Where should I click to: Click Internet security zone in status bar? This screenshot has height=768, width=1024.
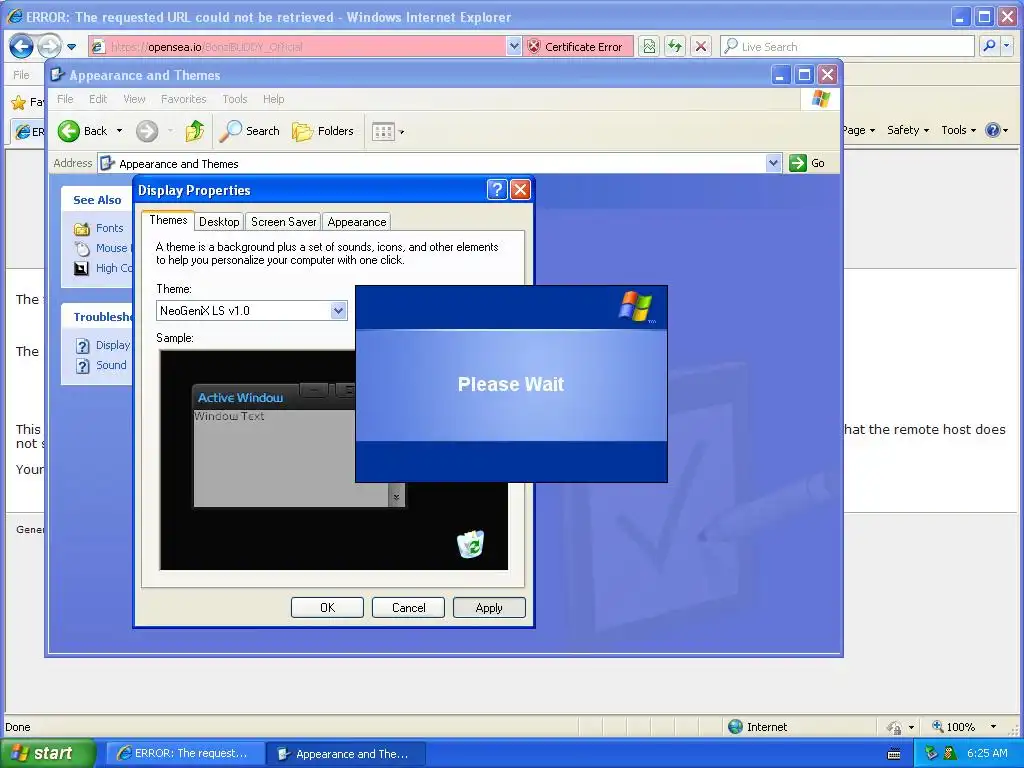click(x=758, y=727)
